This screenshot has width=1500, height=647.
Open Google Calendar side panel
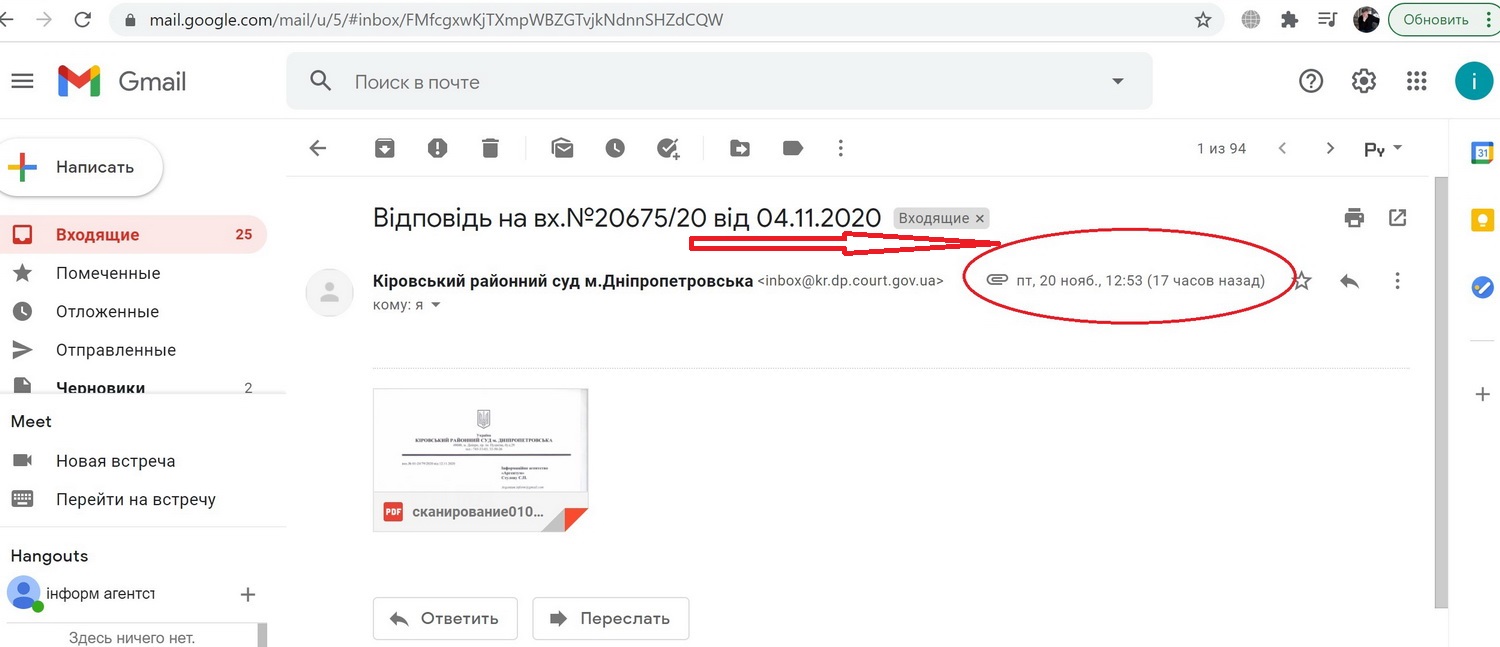(1482, 153)
